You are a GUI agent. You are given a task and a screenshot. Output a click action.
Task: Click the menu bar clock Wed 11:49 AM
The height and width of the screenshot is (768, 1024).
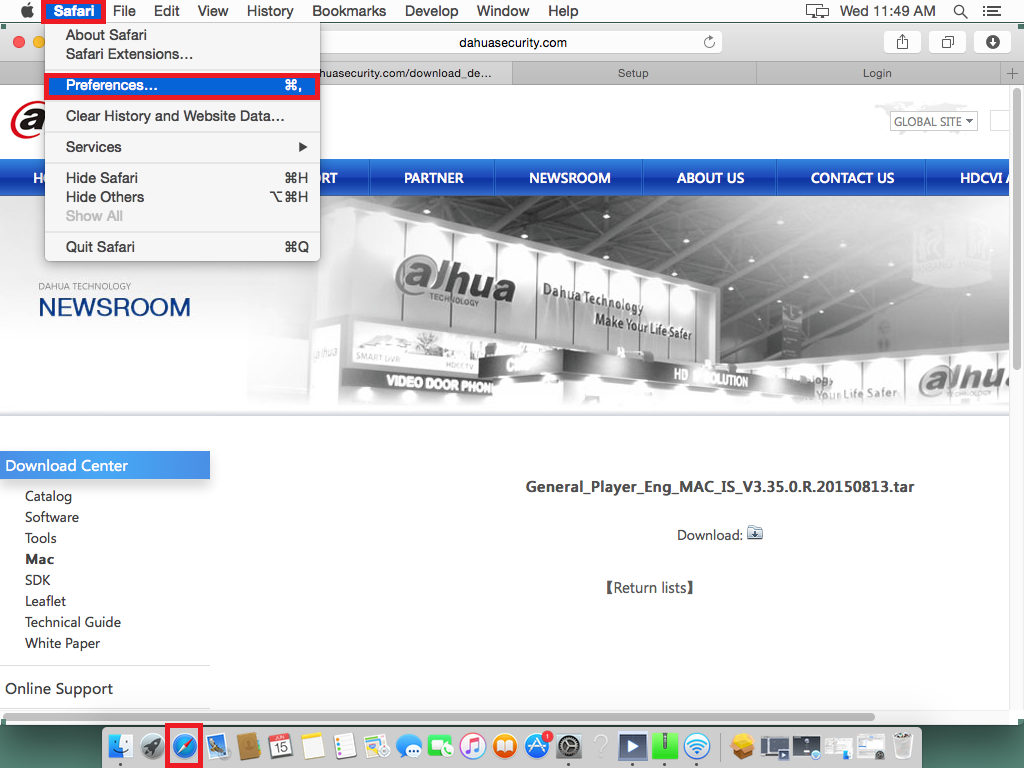[888, 11]
